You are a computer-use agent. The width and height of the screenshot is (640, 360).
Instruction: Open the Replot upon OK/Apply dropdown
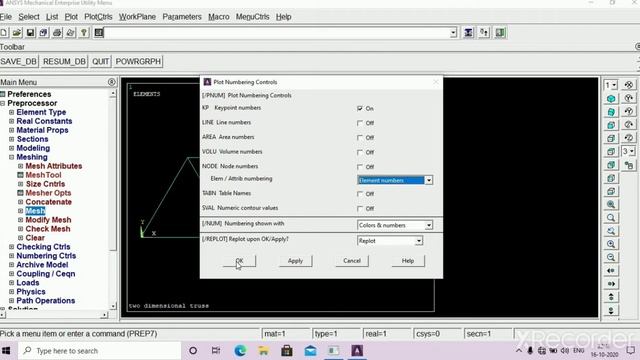[x=419, y=241]
